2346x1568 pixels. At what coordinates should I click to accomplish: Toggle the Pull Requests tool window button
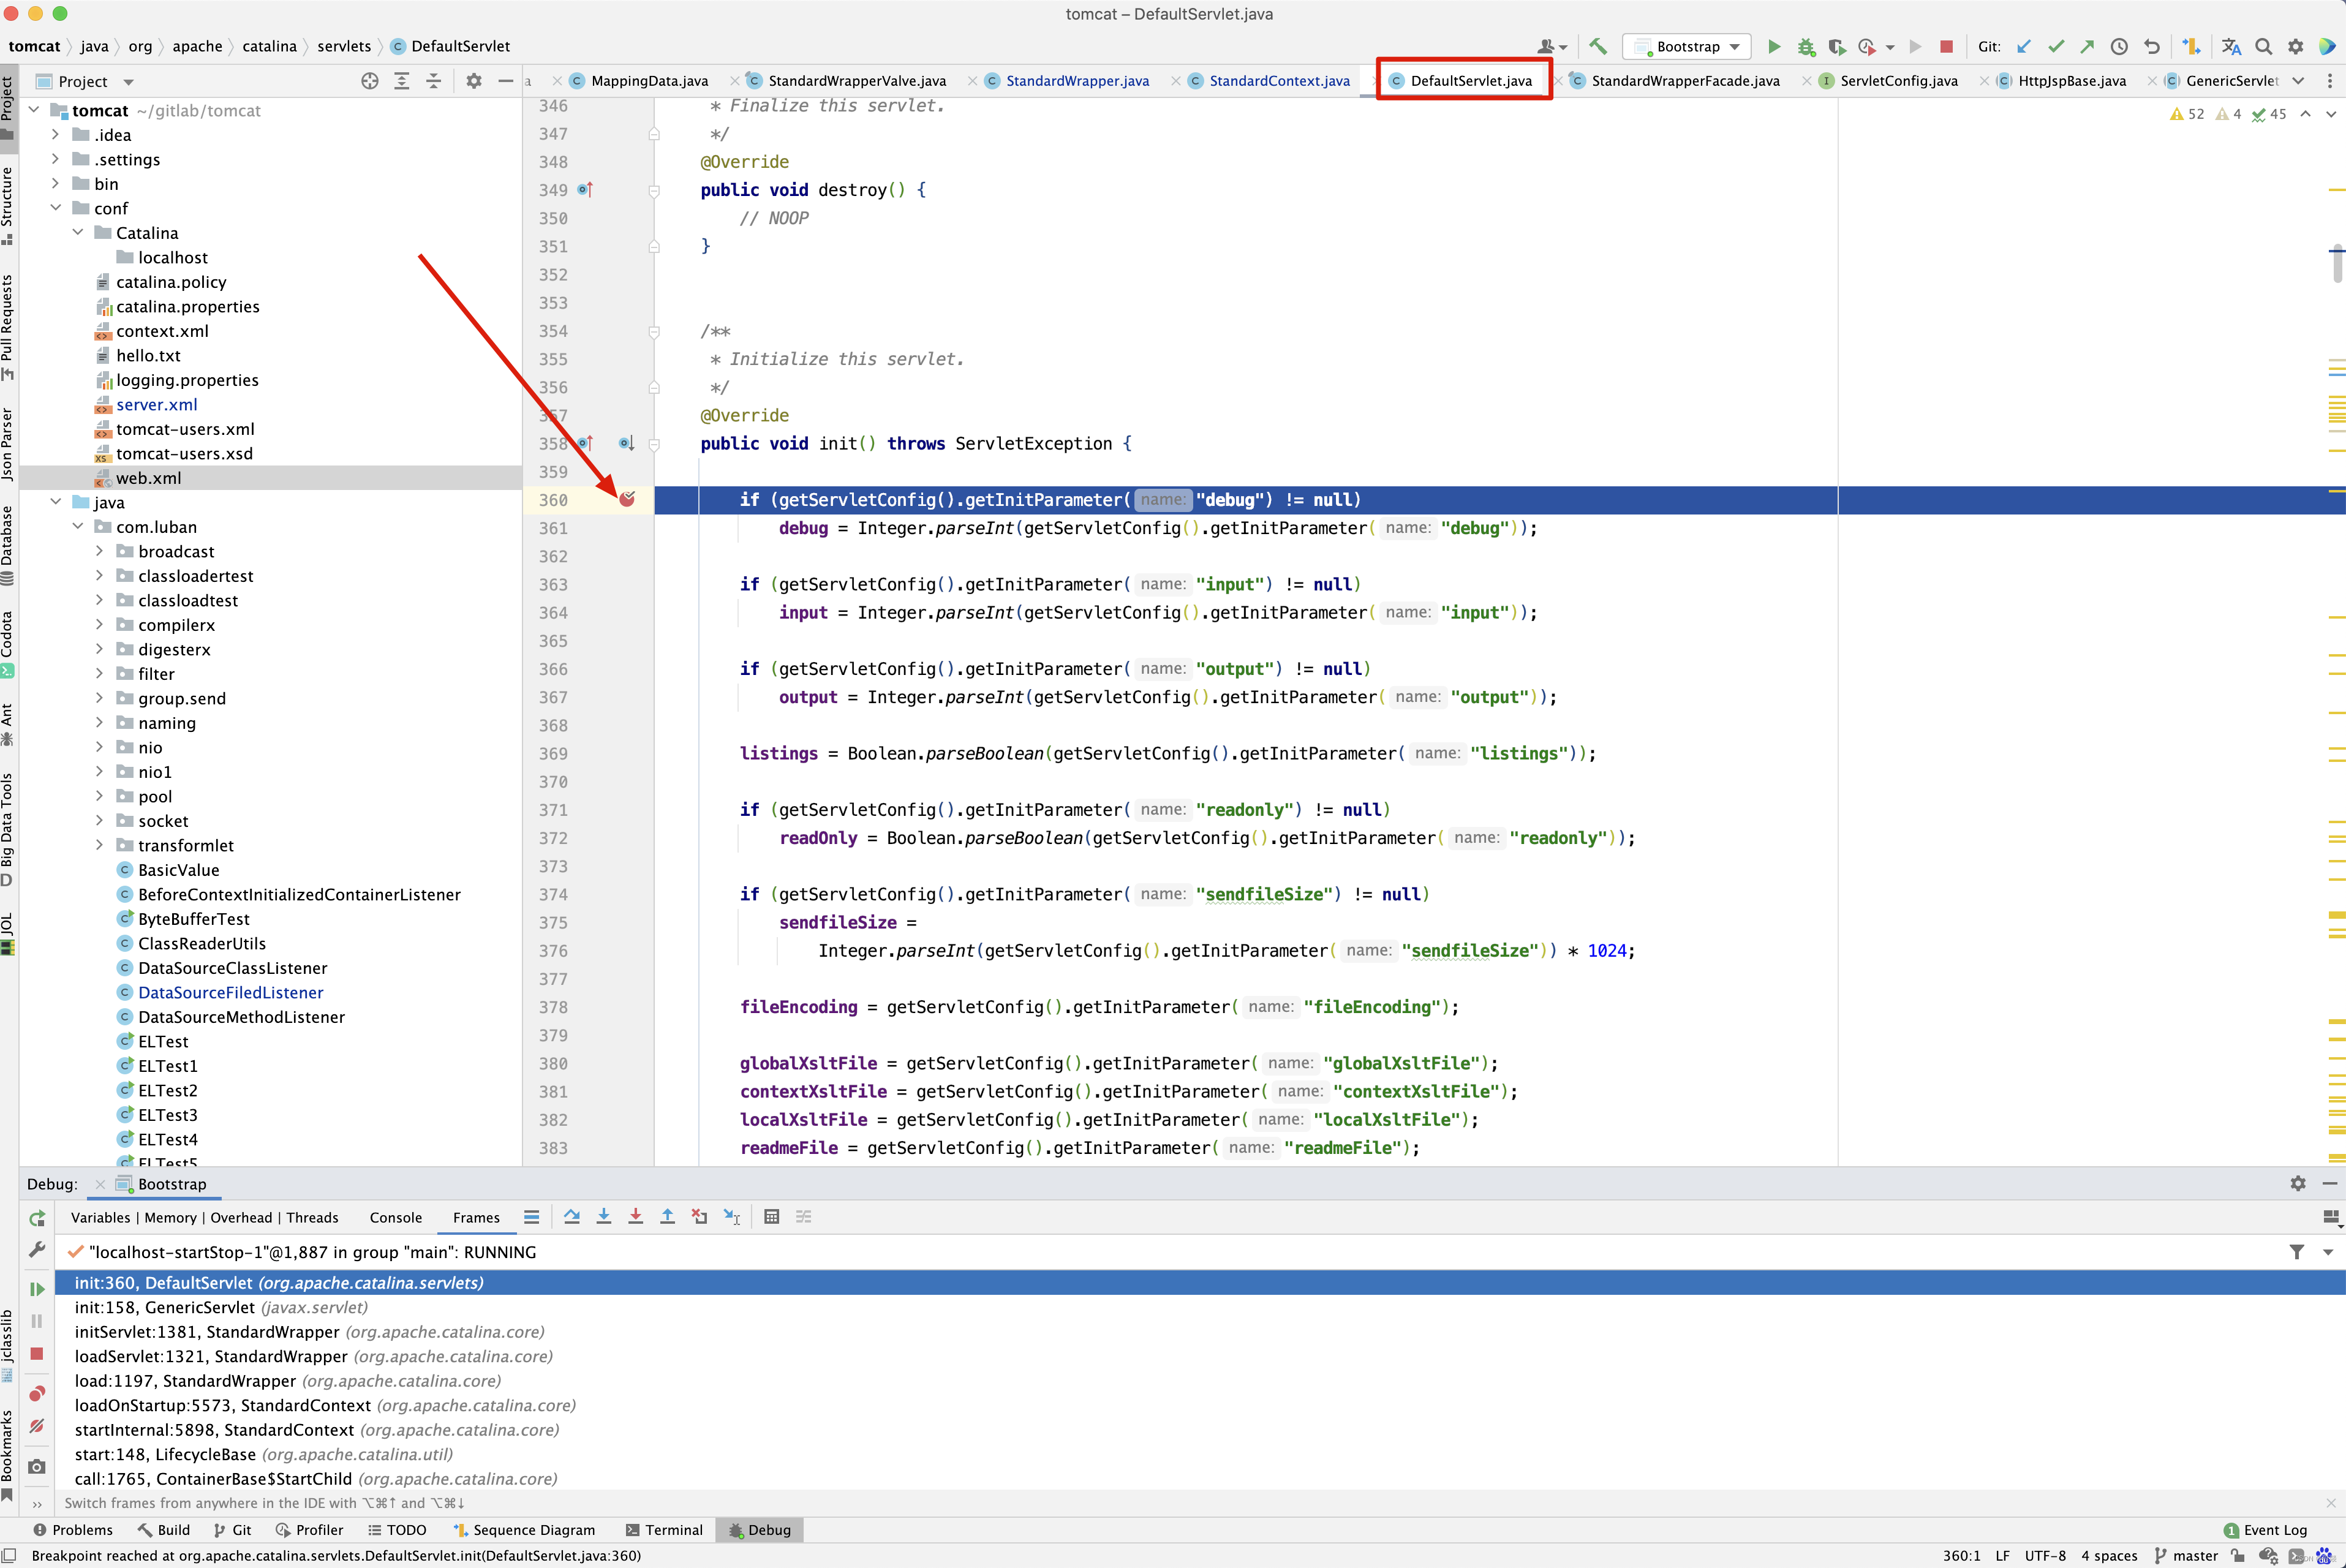coord(8,327)
